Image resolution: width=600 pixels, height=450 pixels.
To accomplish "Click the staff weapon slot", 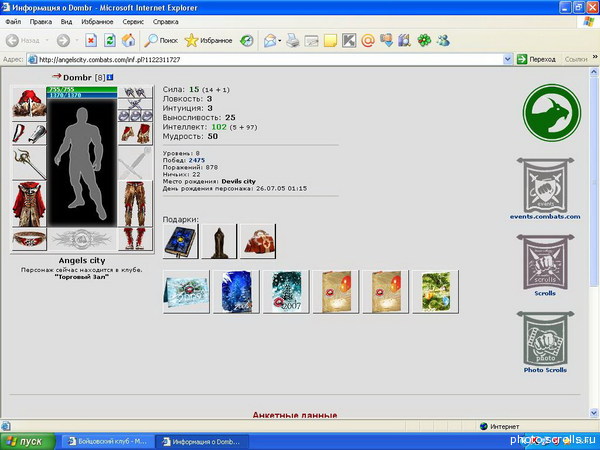I will coord(29,163).
